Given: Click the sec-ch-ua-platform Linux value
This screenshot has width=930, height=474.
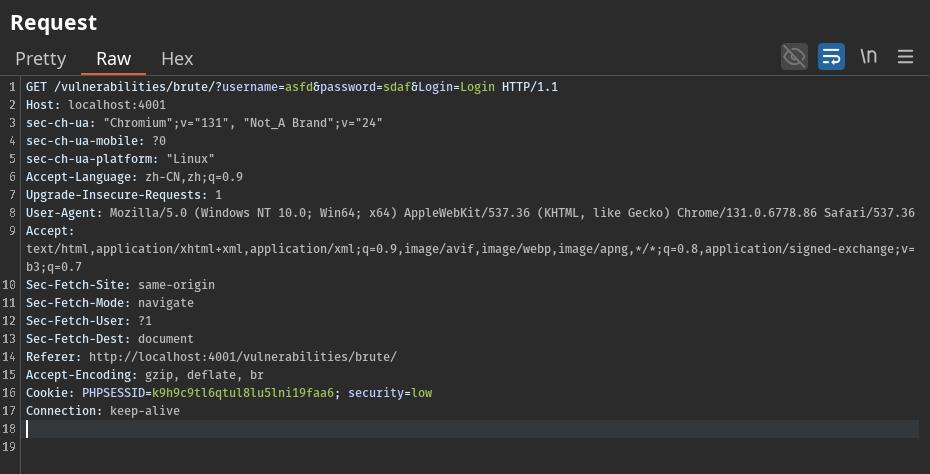Looking at the screenshot, I should tap(190, 159).
